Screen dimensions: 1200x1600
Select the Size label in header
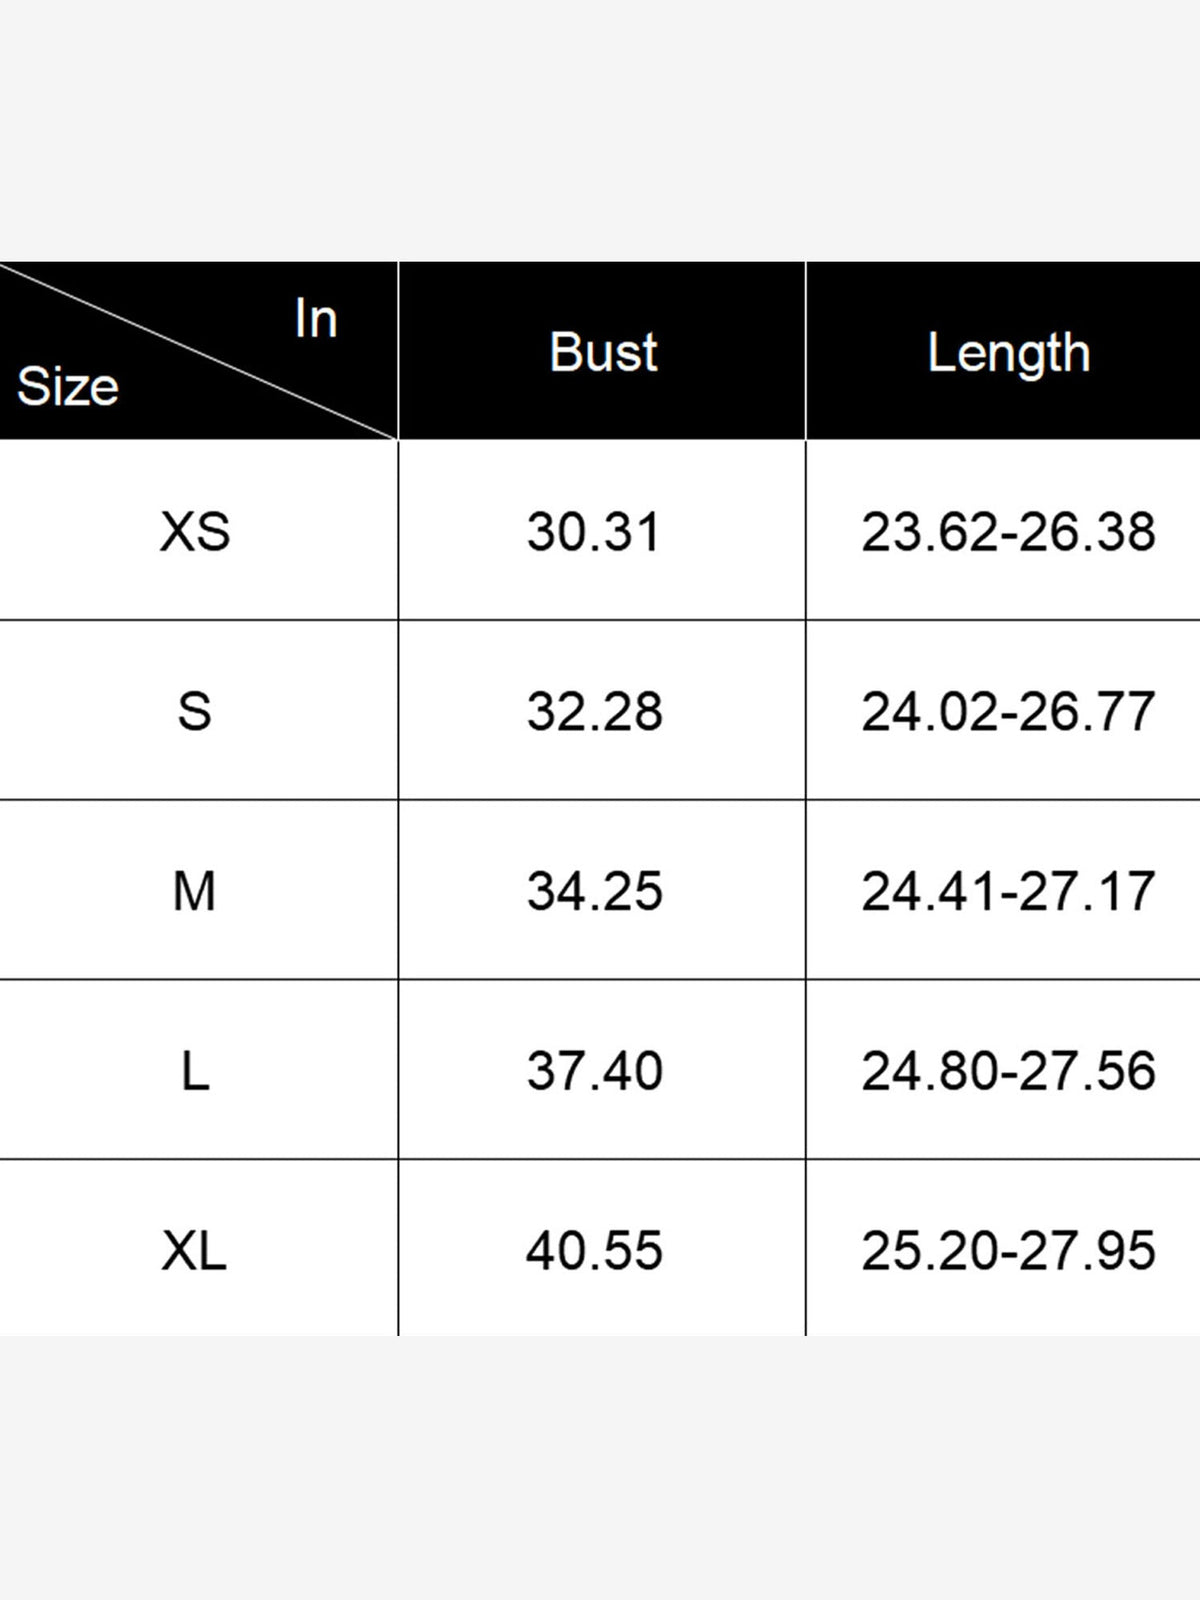(68, 386)
